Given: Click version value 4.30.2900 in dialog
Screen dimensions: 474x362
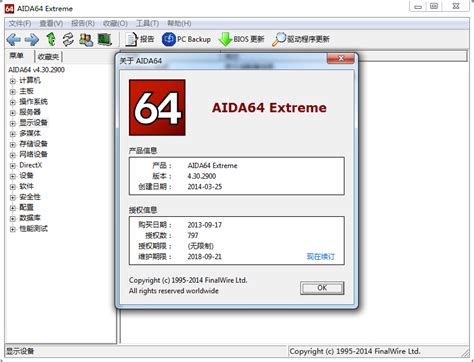Looking at the screenshot, I should [202, 176].
